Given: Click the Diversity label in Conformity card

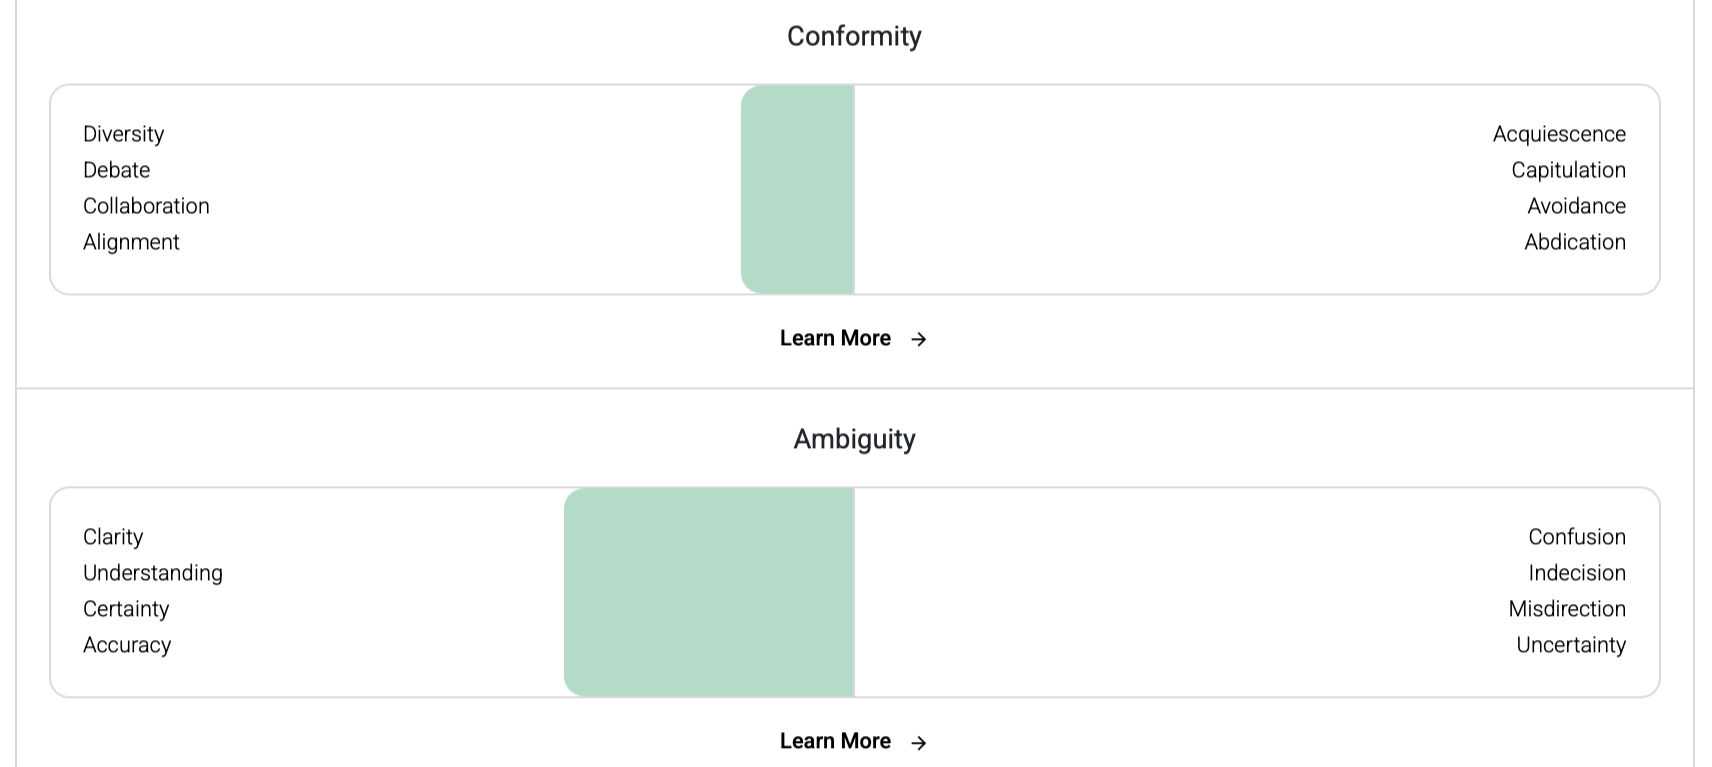Looking at the screenshot, I should (x=123, y=134).
